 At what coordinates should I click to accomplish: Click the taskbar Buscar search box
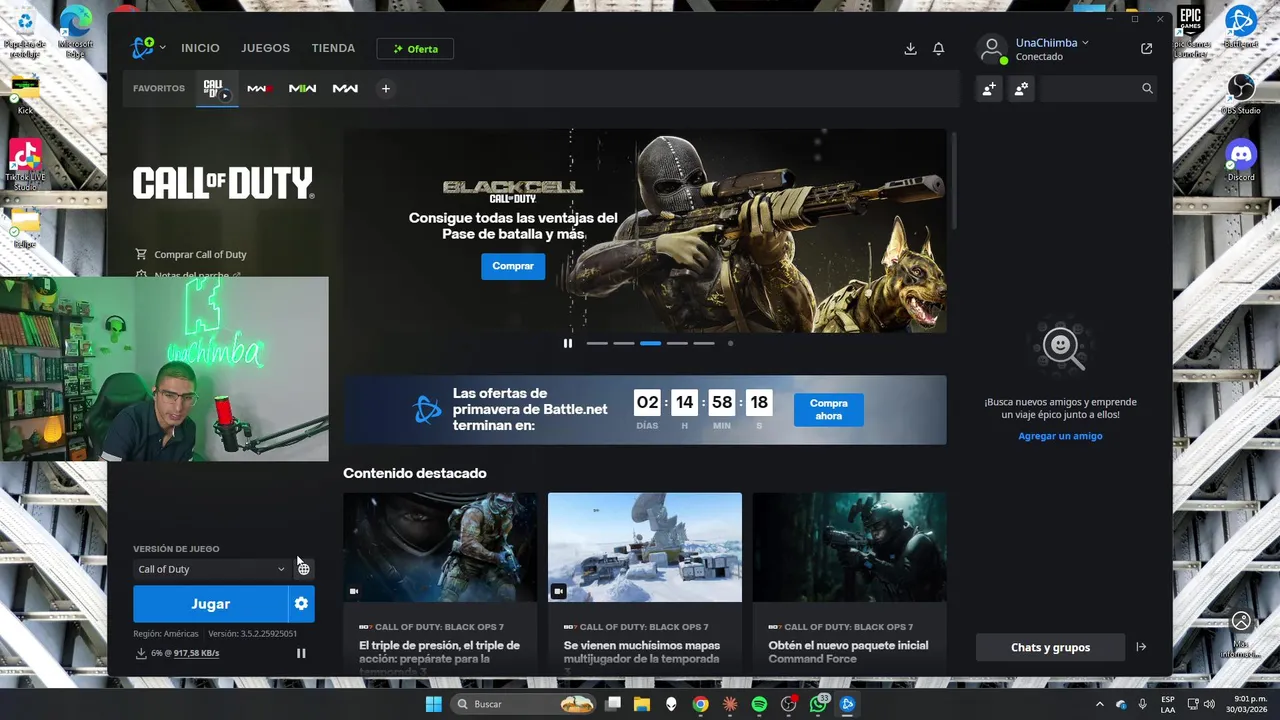524,704
